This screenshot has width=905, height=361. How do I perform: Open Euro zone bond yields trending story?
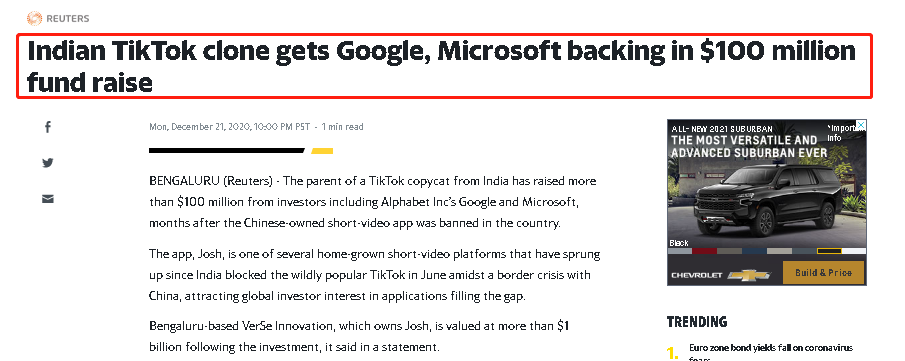(771, 353)
